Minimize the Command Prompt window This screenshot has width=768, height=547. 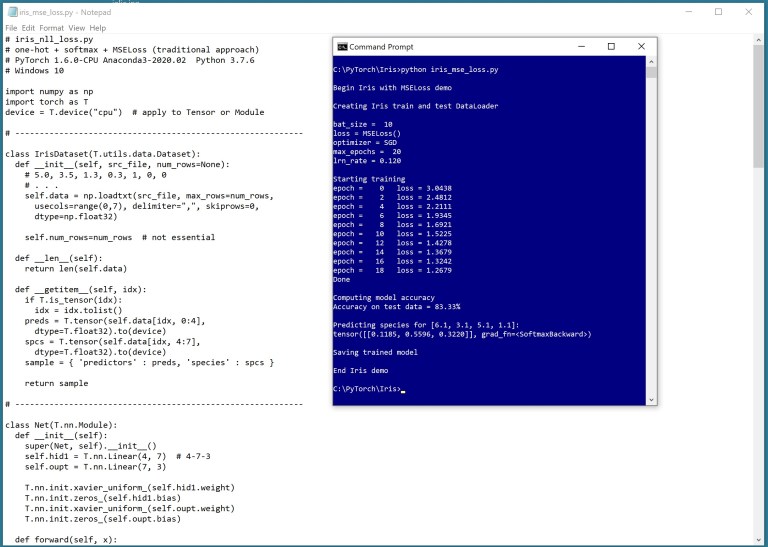point(581,47)
